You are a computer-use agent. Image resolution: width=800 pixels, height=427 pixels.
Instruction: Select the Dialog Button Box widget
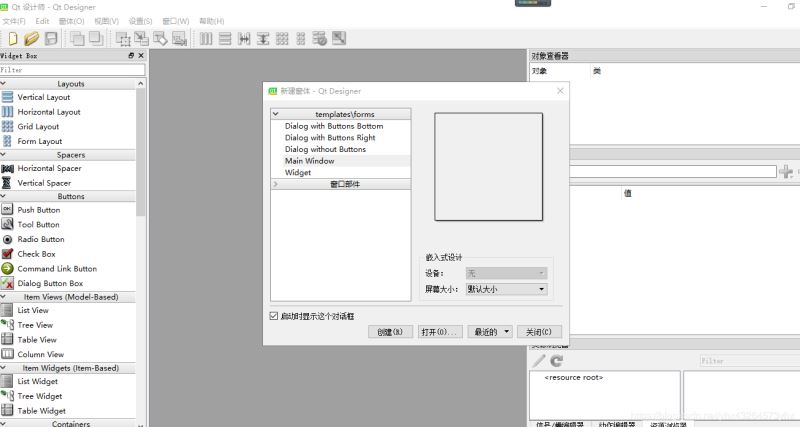[42, 283]
